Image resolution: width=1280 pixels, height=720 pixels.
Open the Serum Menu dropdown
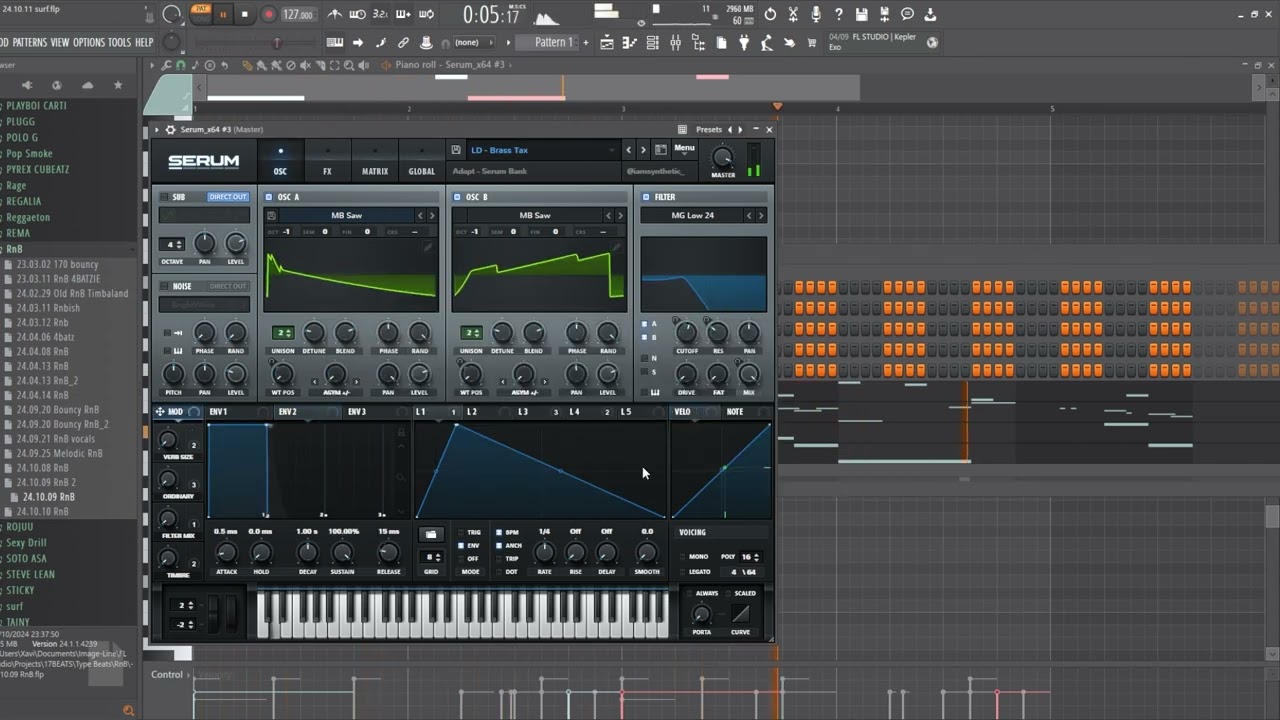[x=684, y=148]
